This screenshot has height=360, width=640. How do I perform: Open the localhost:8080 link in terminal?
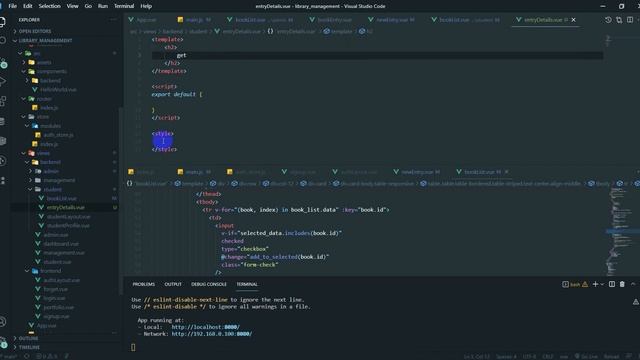205,327
